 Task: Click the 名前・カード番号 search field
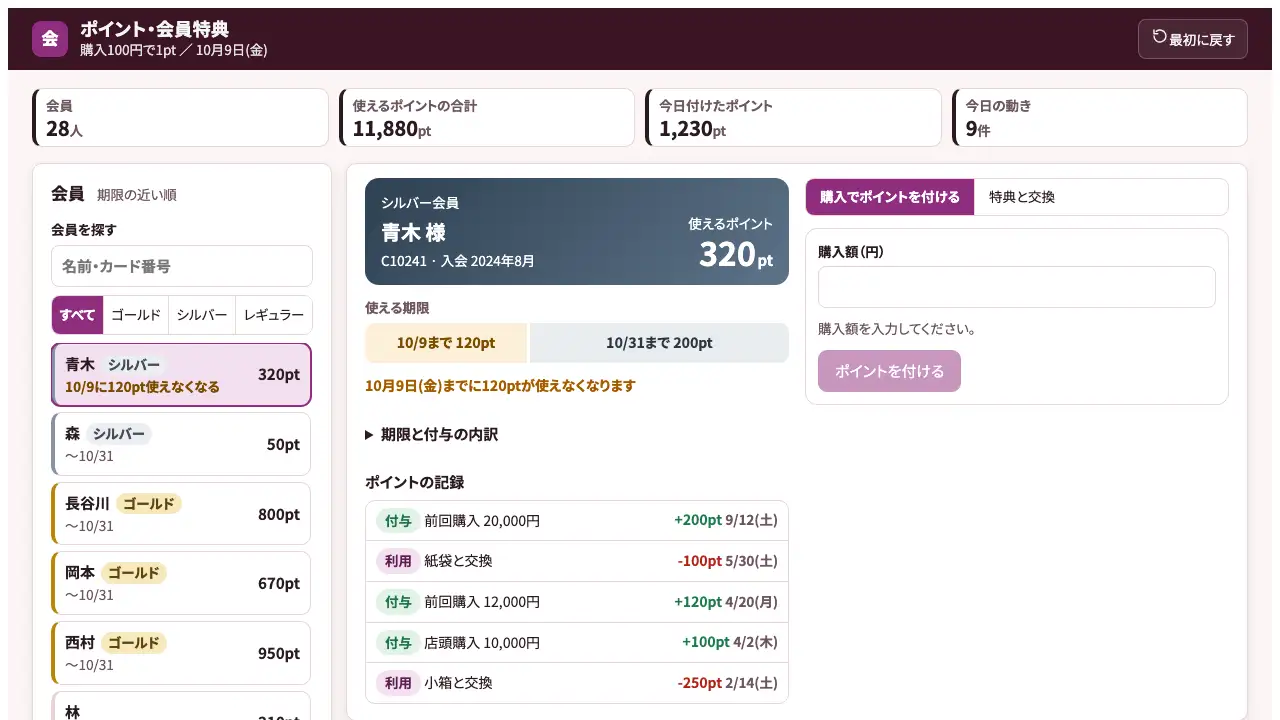(x=182, y=266)
